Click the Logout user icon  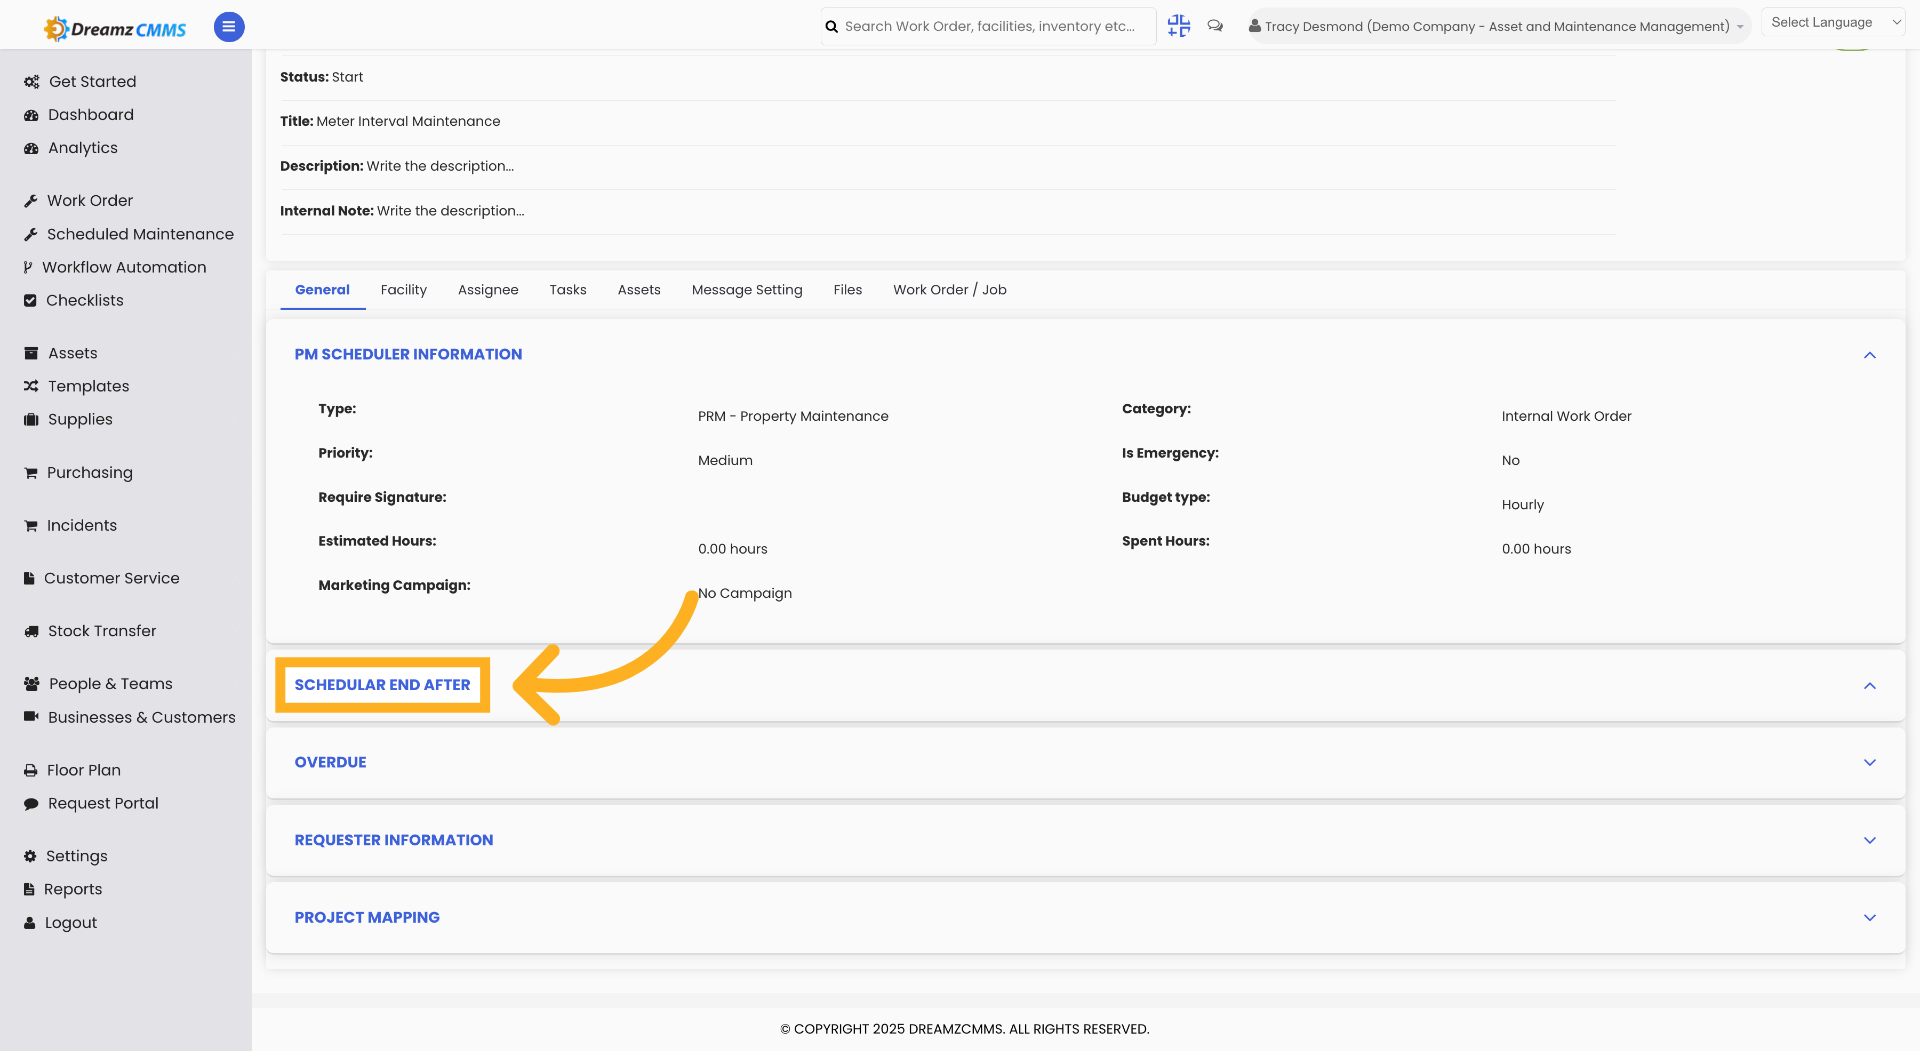pos(30,923)
